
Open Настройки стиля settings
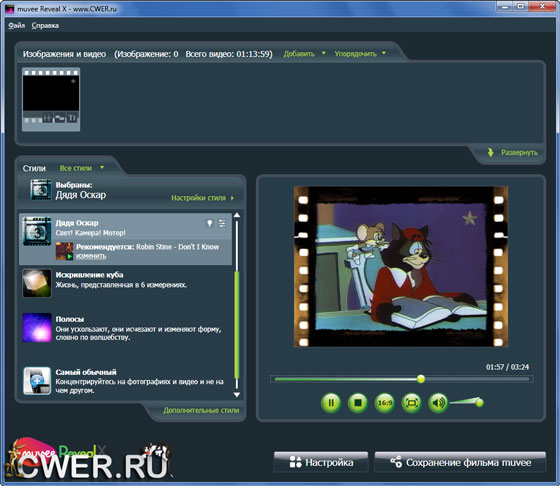pyautogui.click(x=202, y=198)
